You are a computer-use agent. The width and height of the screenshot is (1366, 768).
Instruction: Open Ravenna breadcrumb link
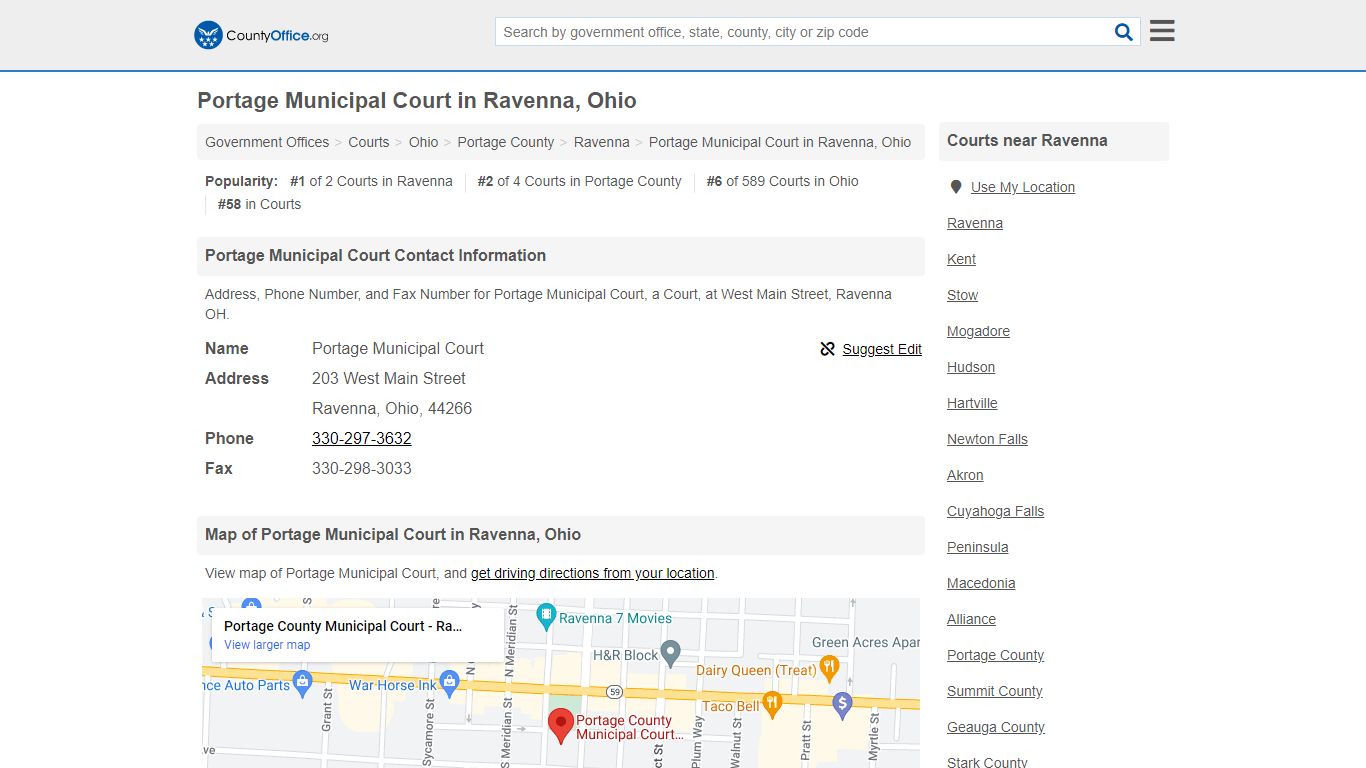[602, 142]
